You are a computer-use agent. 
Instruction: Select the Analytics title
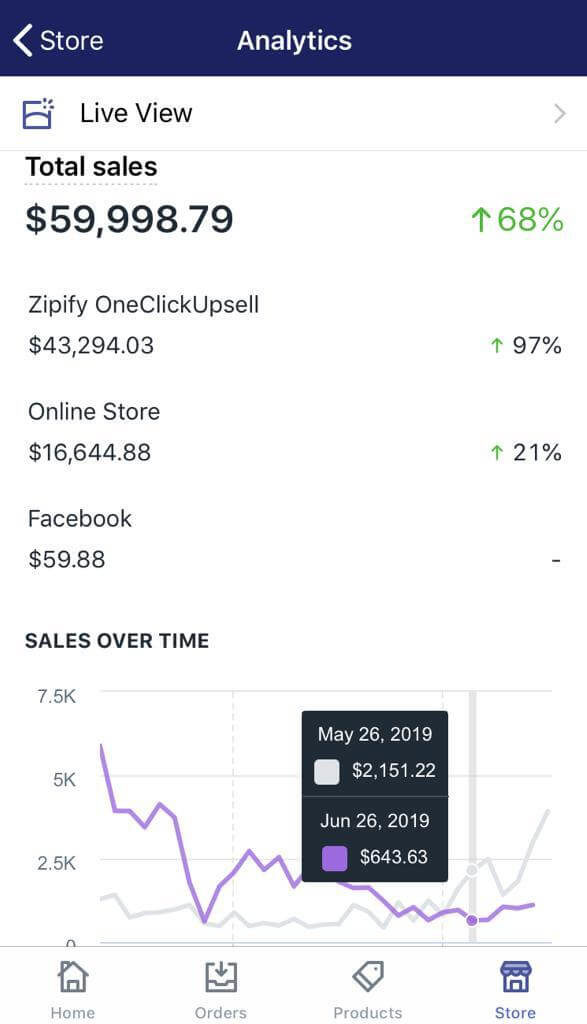tap(294, 40)
